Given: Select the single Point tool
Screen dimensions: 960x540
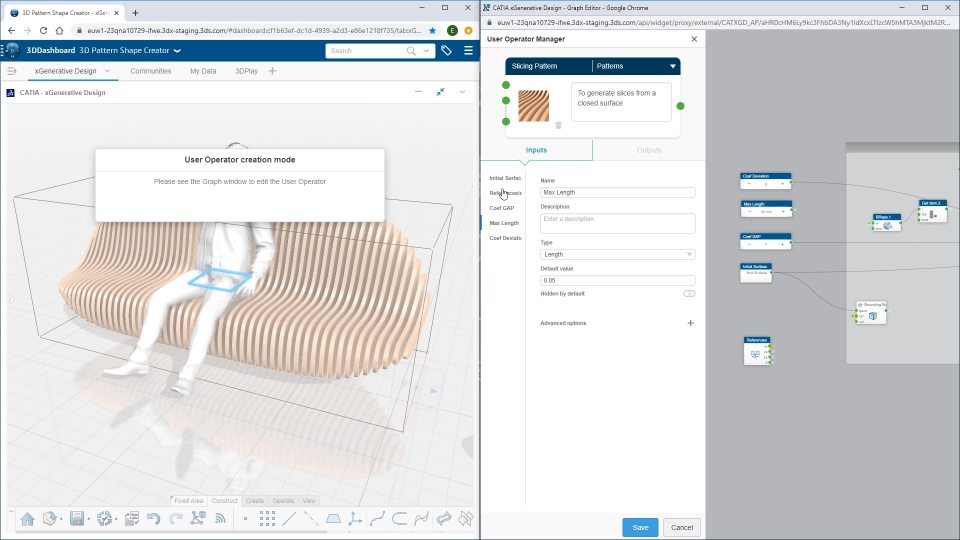Looking at the screenshot, I should pos(246,519).
